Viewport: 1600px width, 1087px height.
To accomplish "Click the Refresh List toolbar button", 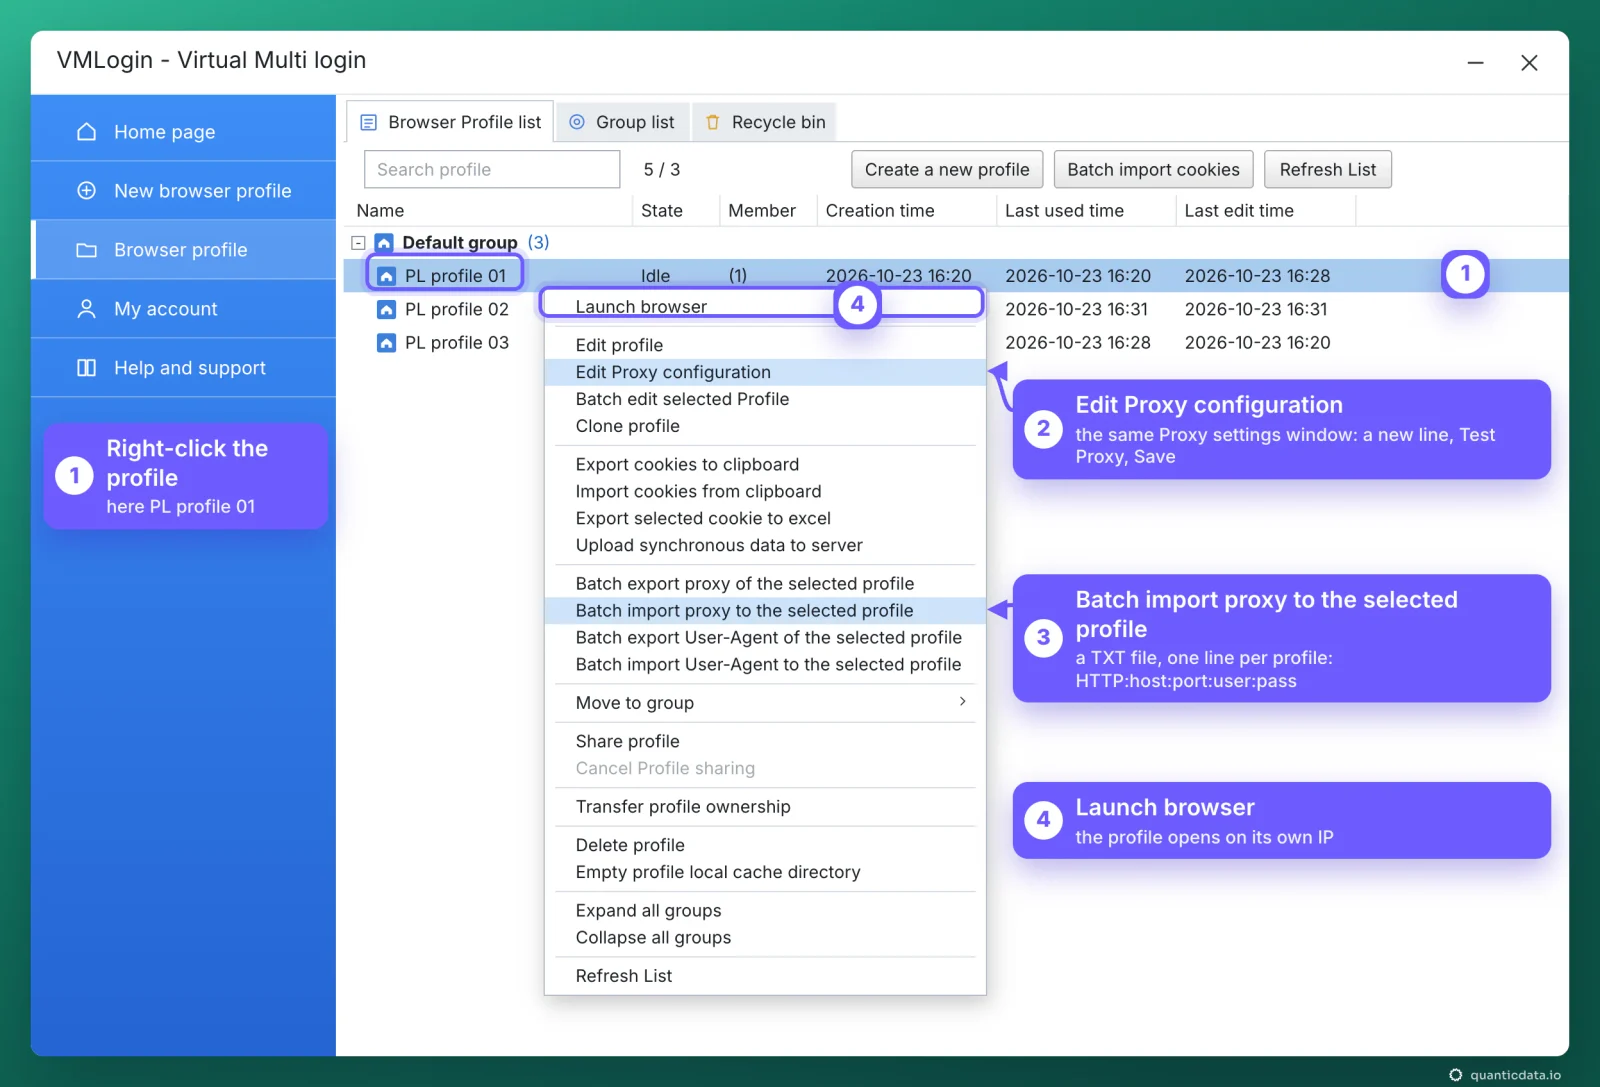I will click(x=1328, y=170).
